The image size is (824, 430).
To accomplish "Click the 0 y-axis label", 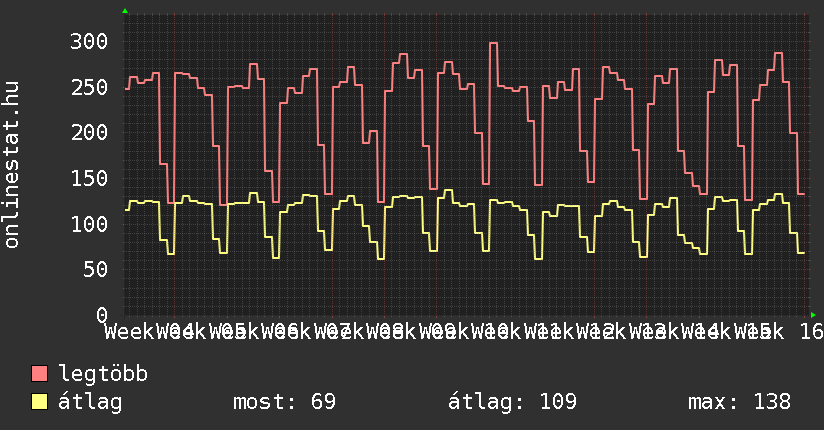I will coord(101,314).
